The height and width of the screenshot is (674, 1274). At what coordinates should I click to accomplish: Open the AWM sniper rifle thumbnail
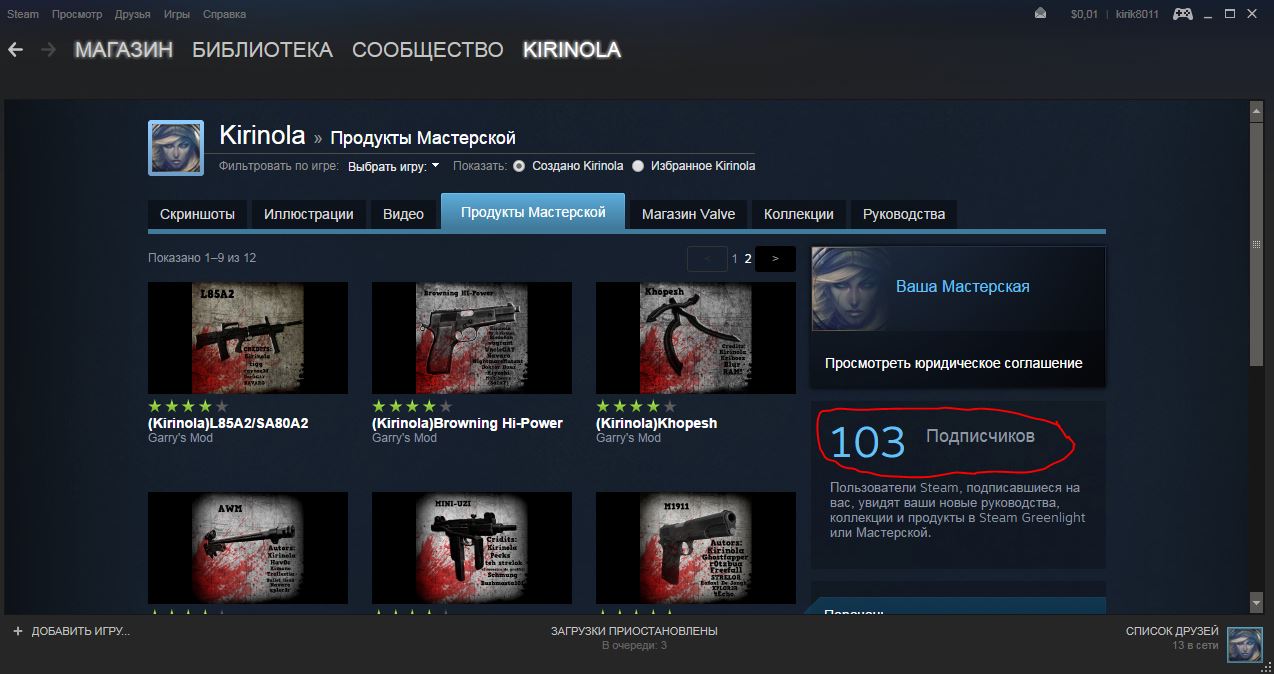248,548
